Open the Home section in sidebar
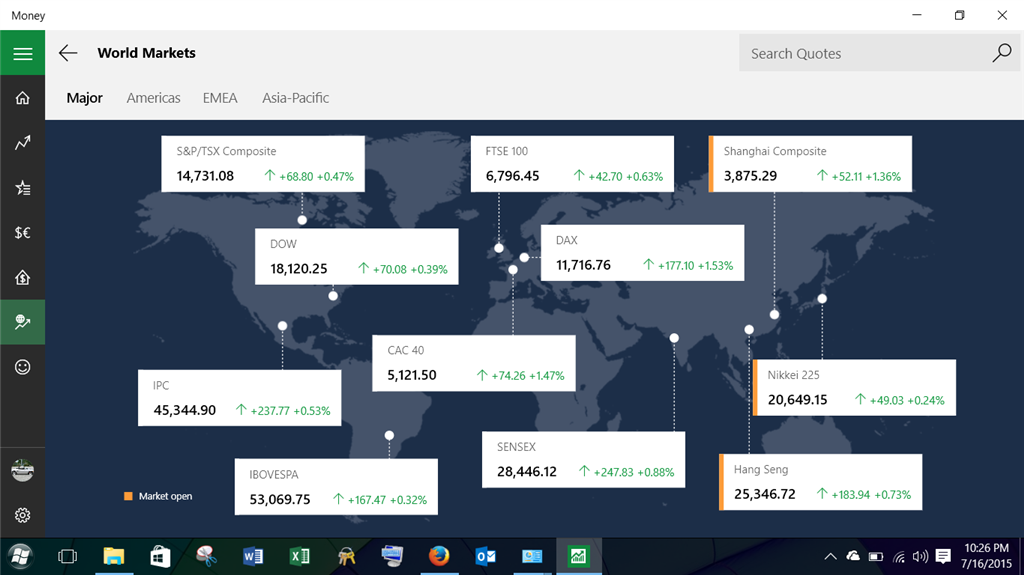 (22, 98)
